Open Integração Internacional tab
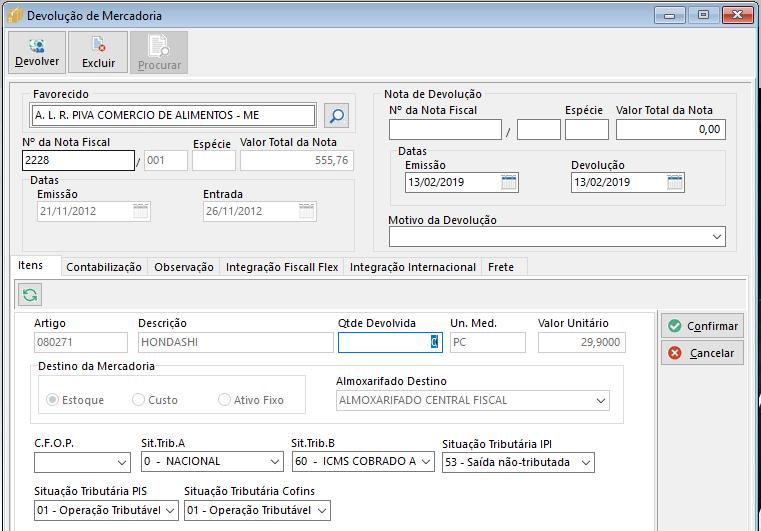This screenshot has width=761, height=531. point(413,267)
